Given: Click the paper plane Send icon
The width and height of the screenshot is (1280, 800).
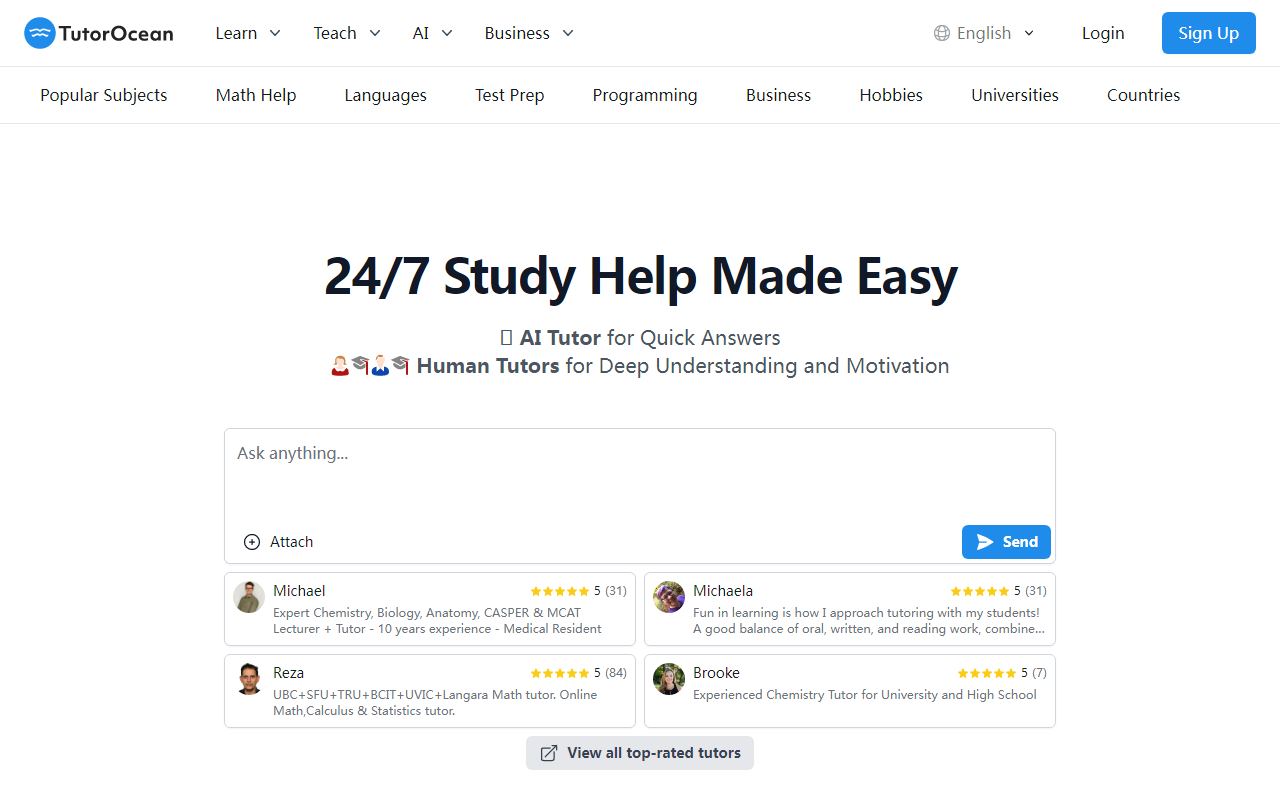Looking at the screenshot, I should [985, 542].
